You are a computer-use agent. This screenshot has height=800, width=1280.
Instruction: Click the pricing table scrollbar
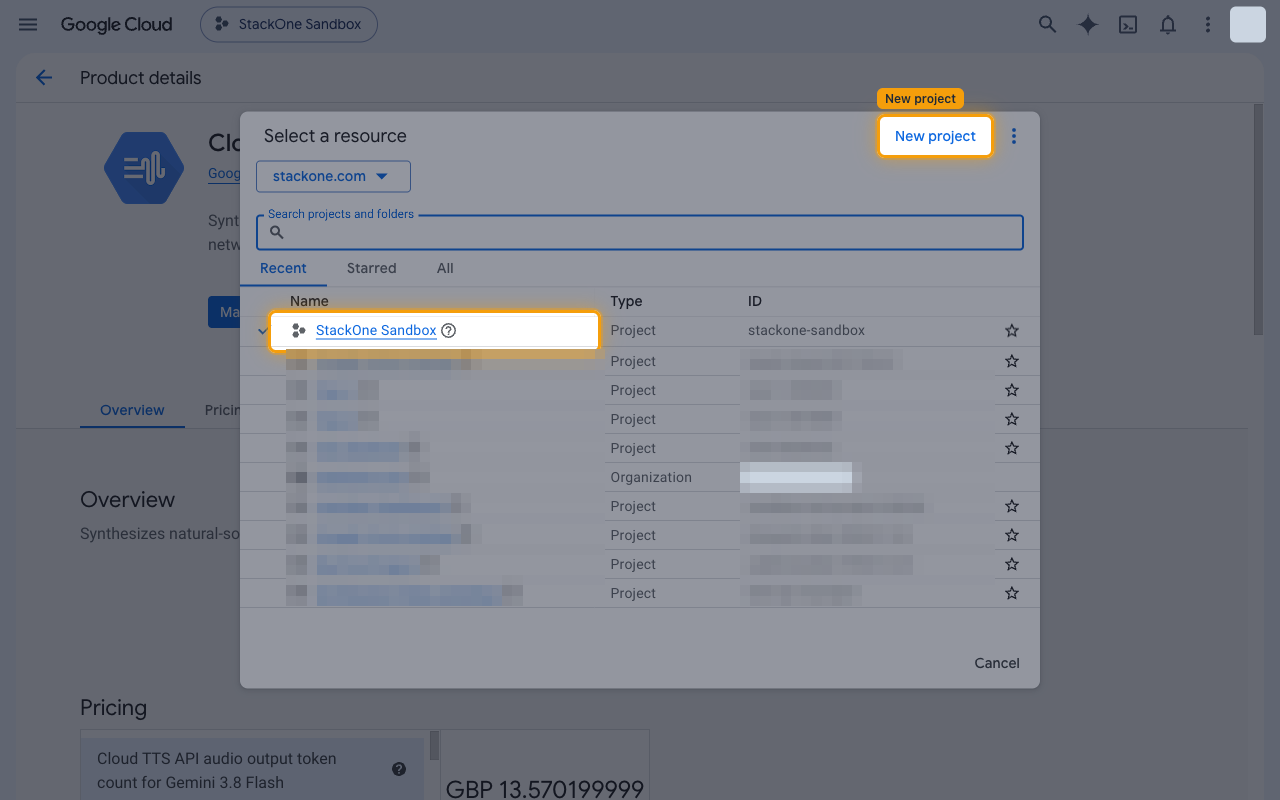click(x=434, y=745)
